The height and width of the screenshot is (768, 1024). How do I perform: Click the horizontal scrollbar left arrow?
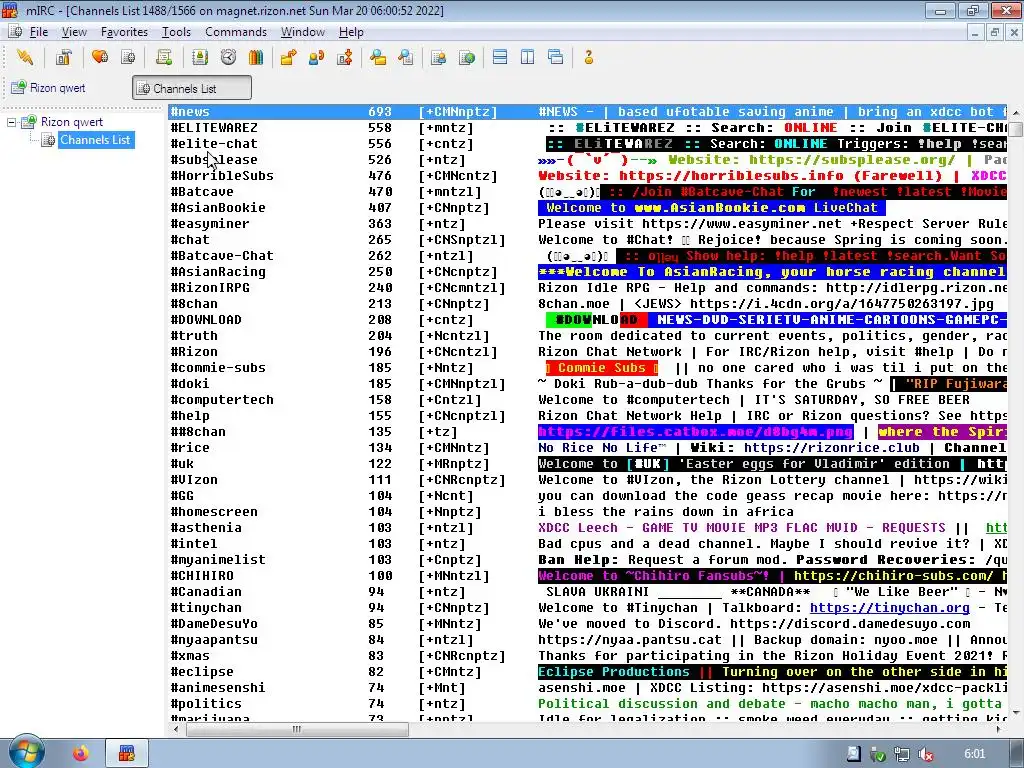(x=175, y=729)
